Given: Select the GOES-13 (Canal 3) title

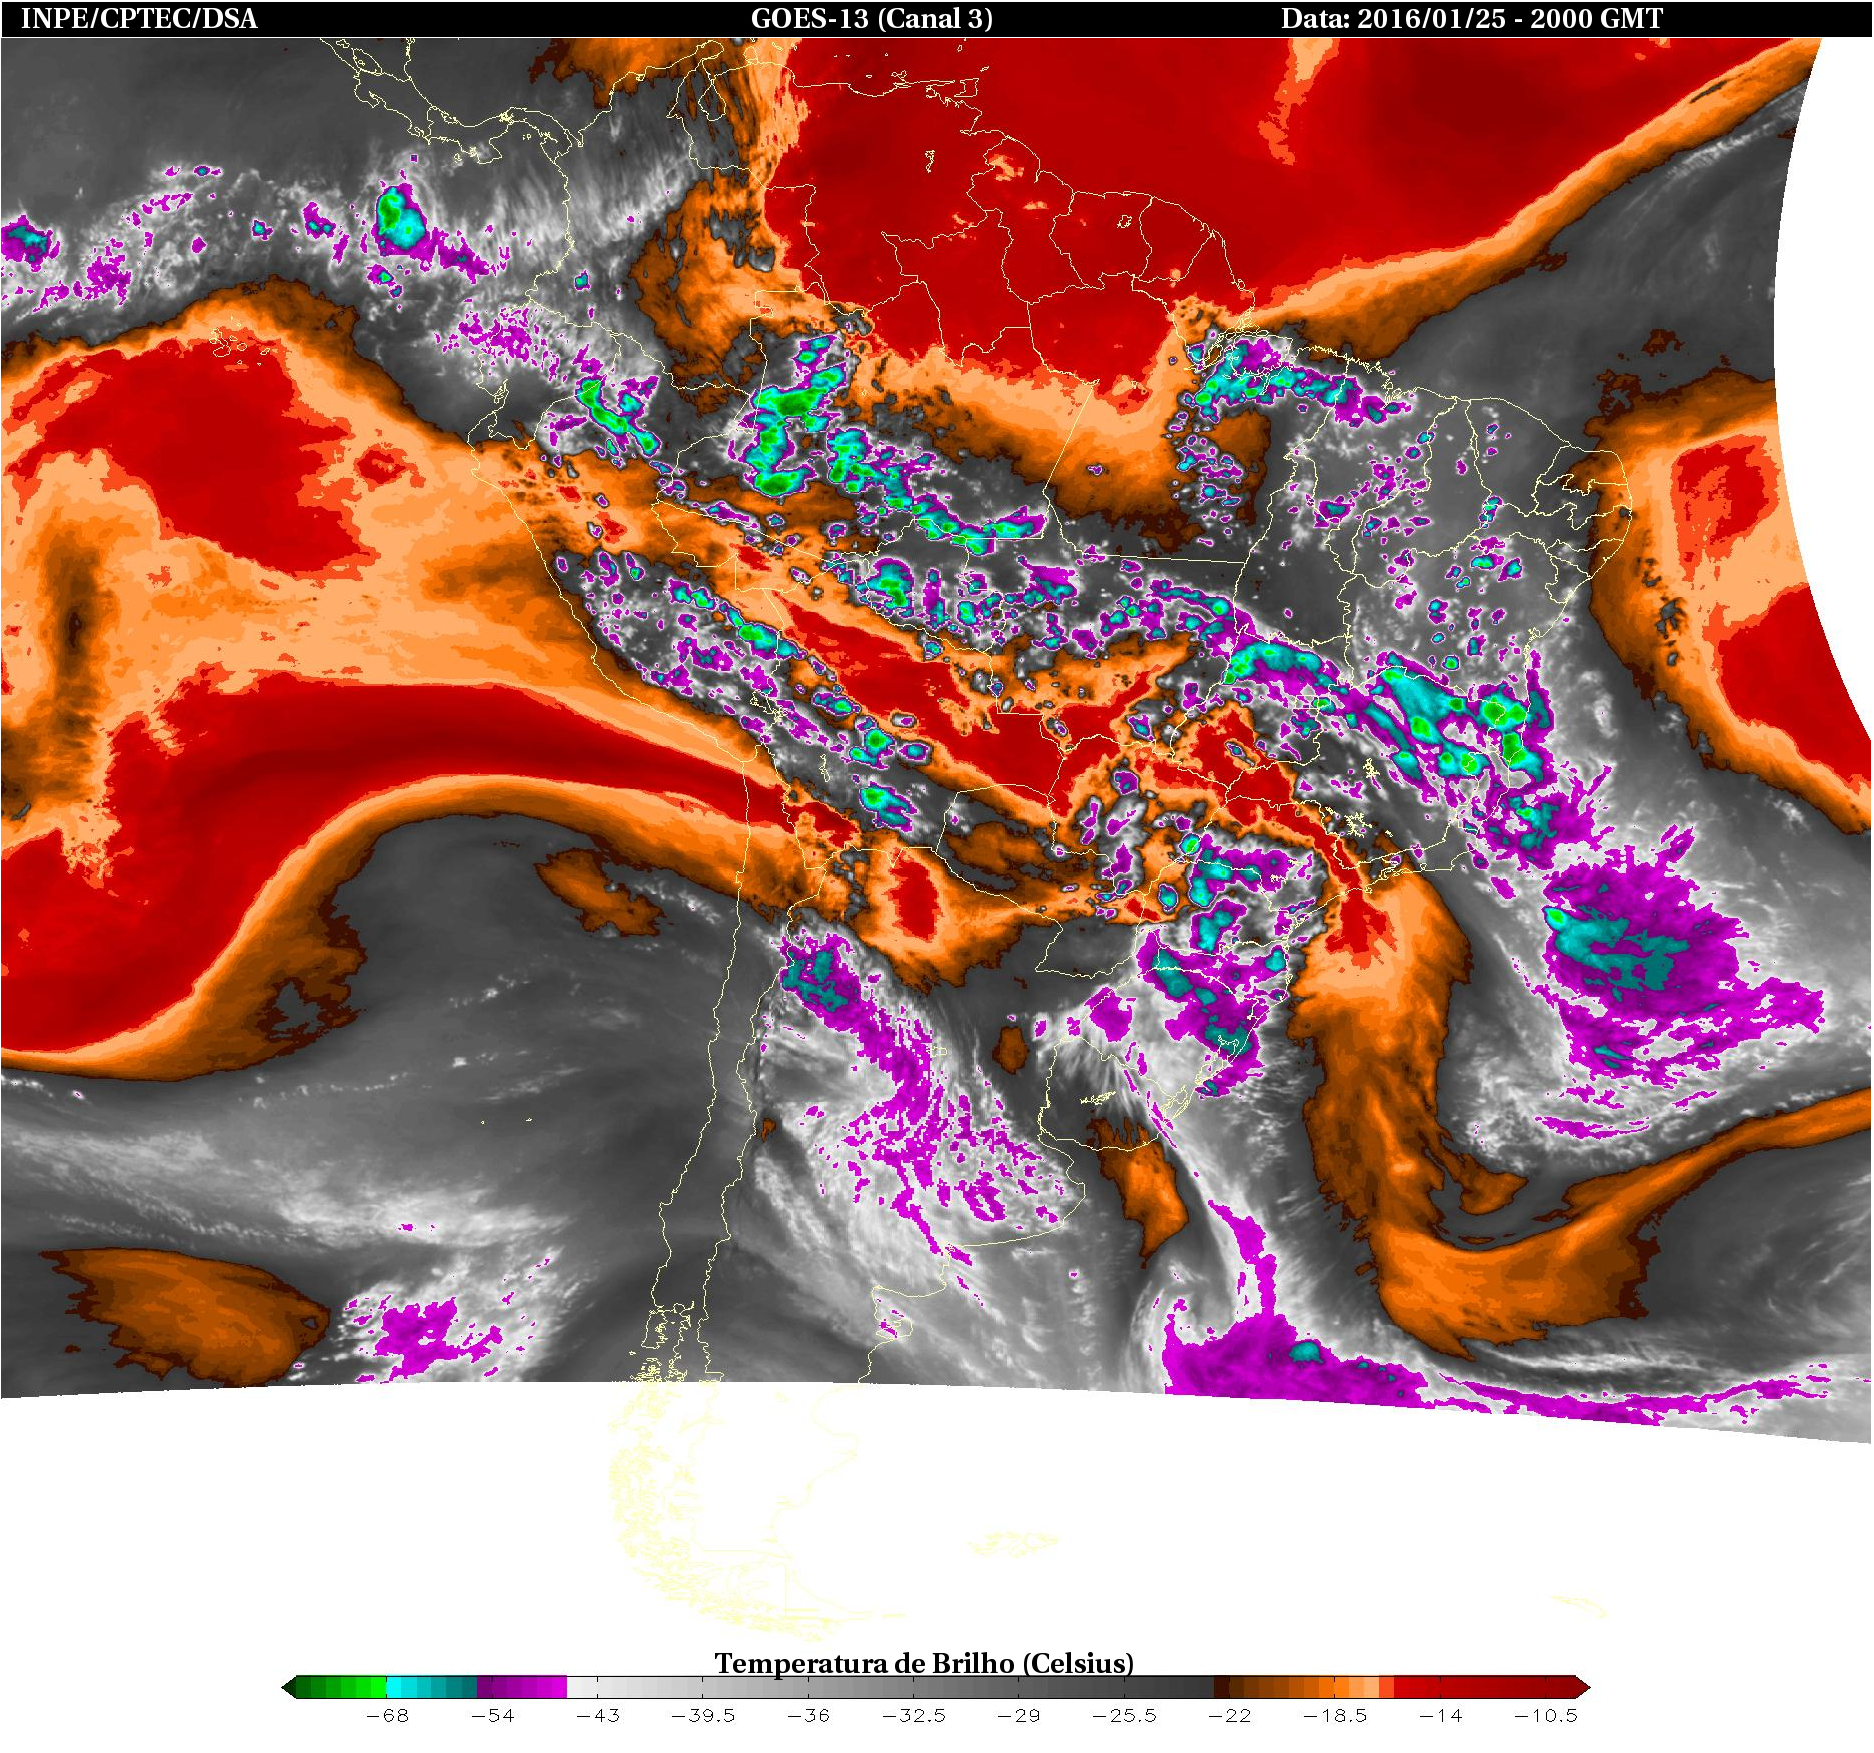Looking at the screenshot, I should click(871, 19).
